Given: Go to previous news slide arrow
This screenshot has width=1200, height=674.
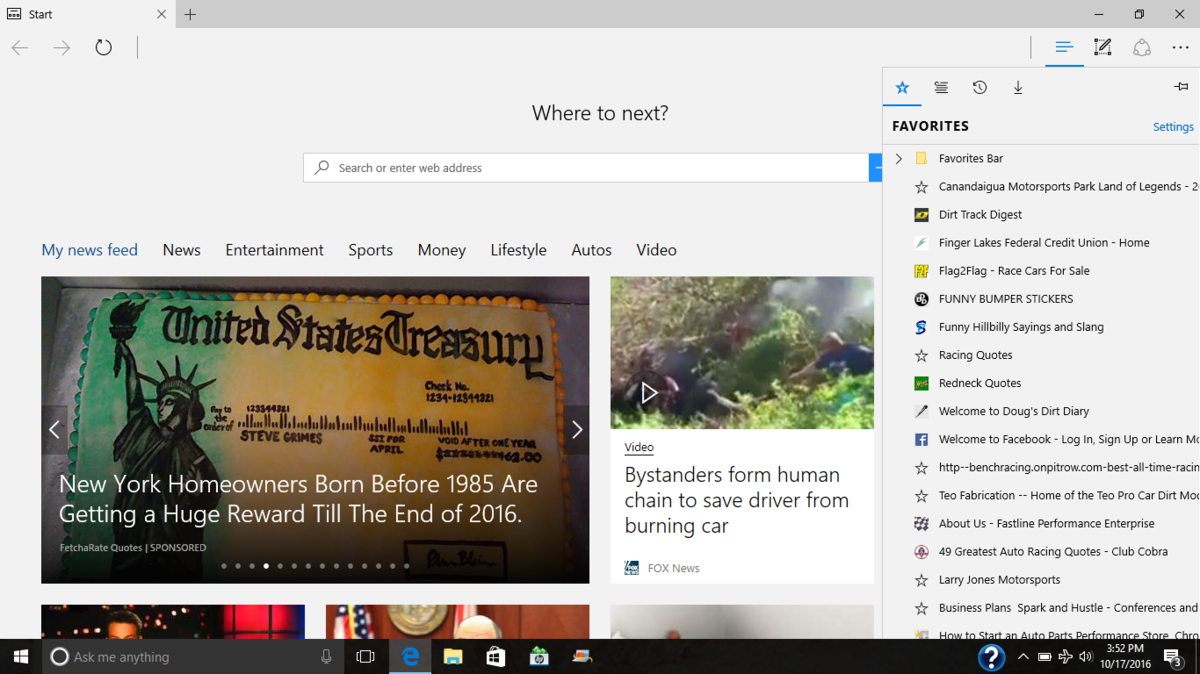Looking at the screenshot, I should coord(55,430).
